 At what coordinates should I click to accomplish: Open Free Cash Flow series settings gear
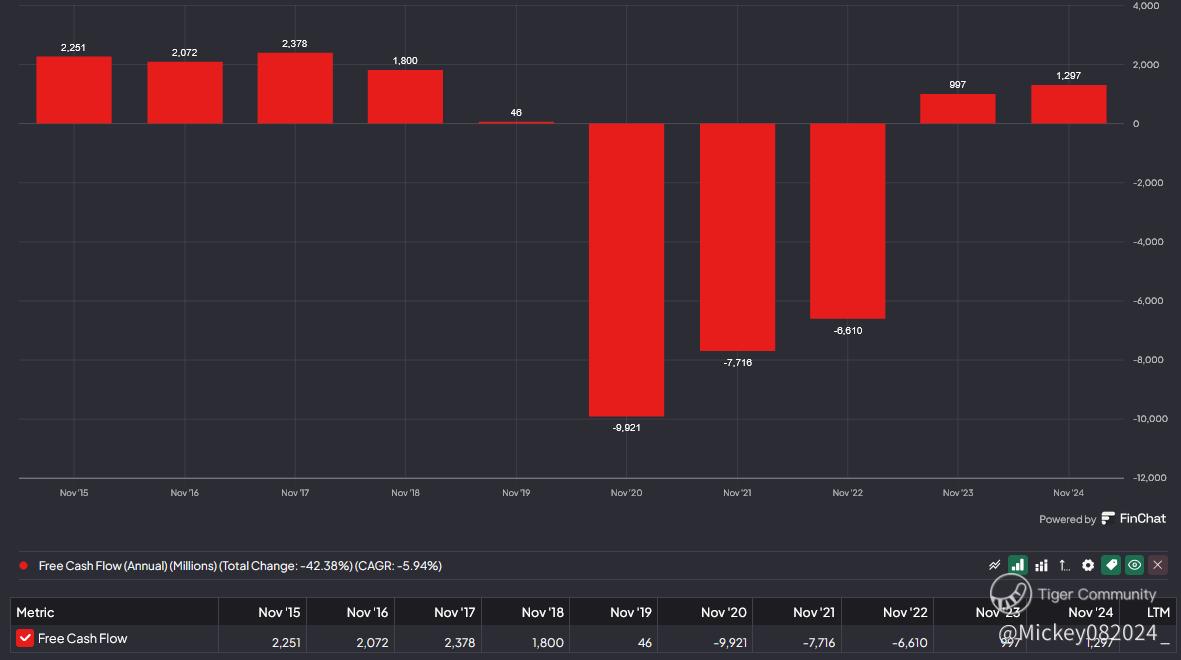tap(1088, 565)
